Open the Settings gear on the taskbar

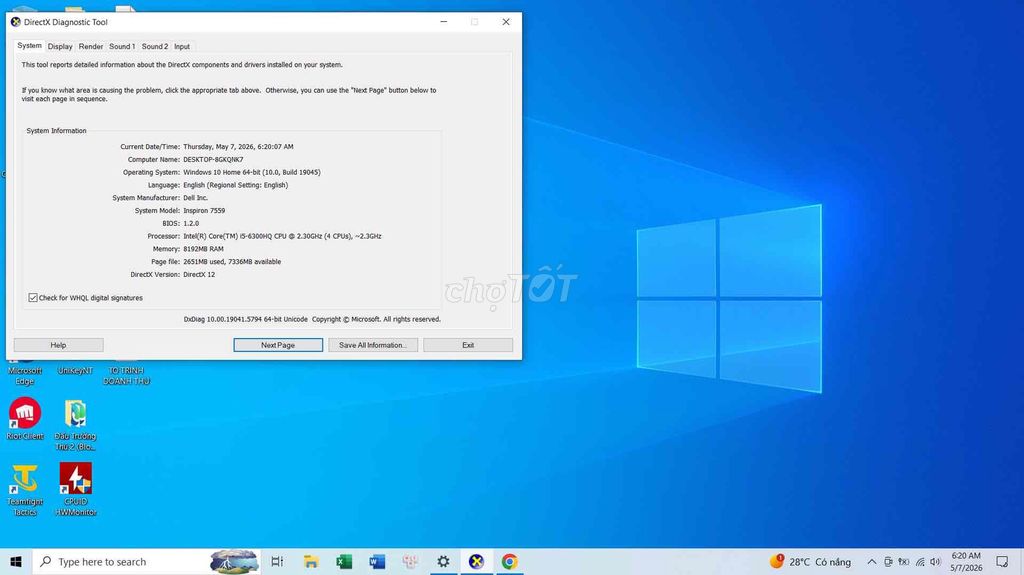pos(443,561)
